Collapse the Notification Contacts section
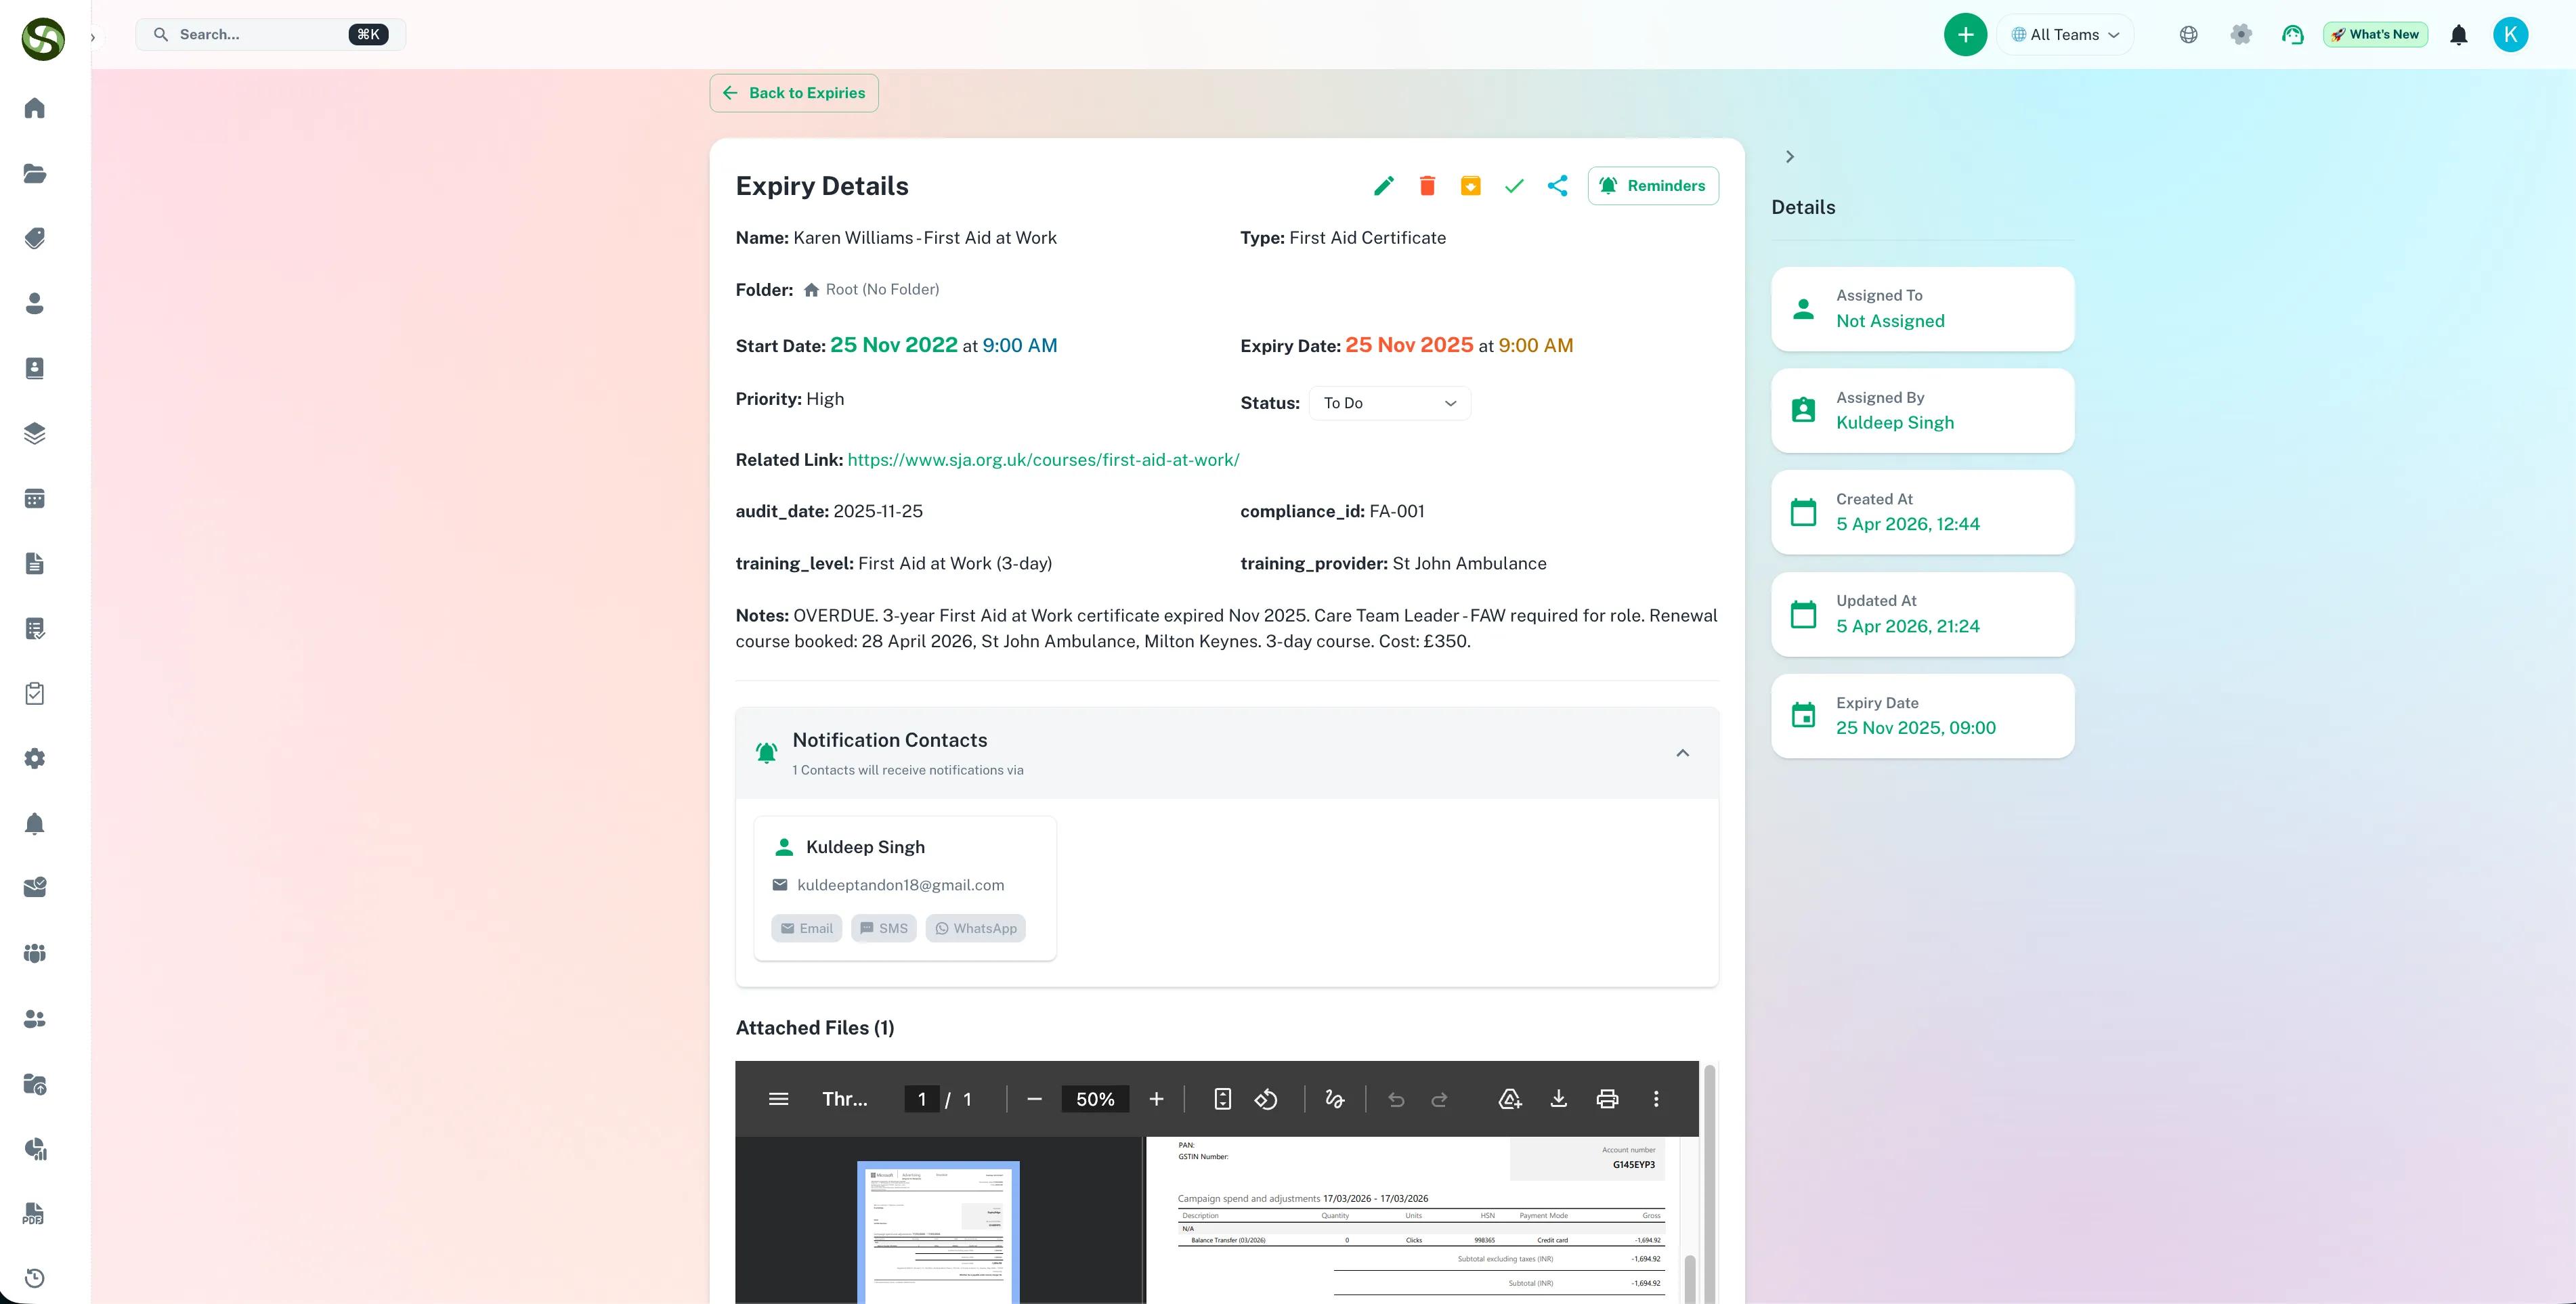 tap(1682, 753)
